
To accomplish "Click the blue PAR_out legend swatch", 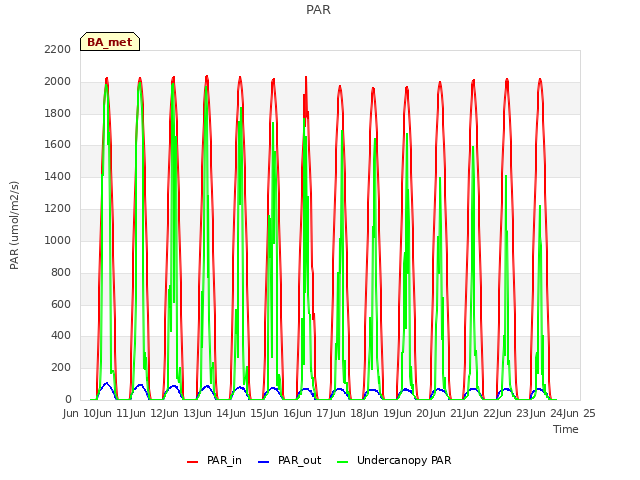I will pos(264,462).
